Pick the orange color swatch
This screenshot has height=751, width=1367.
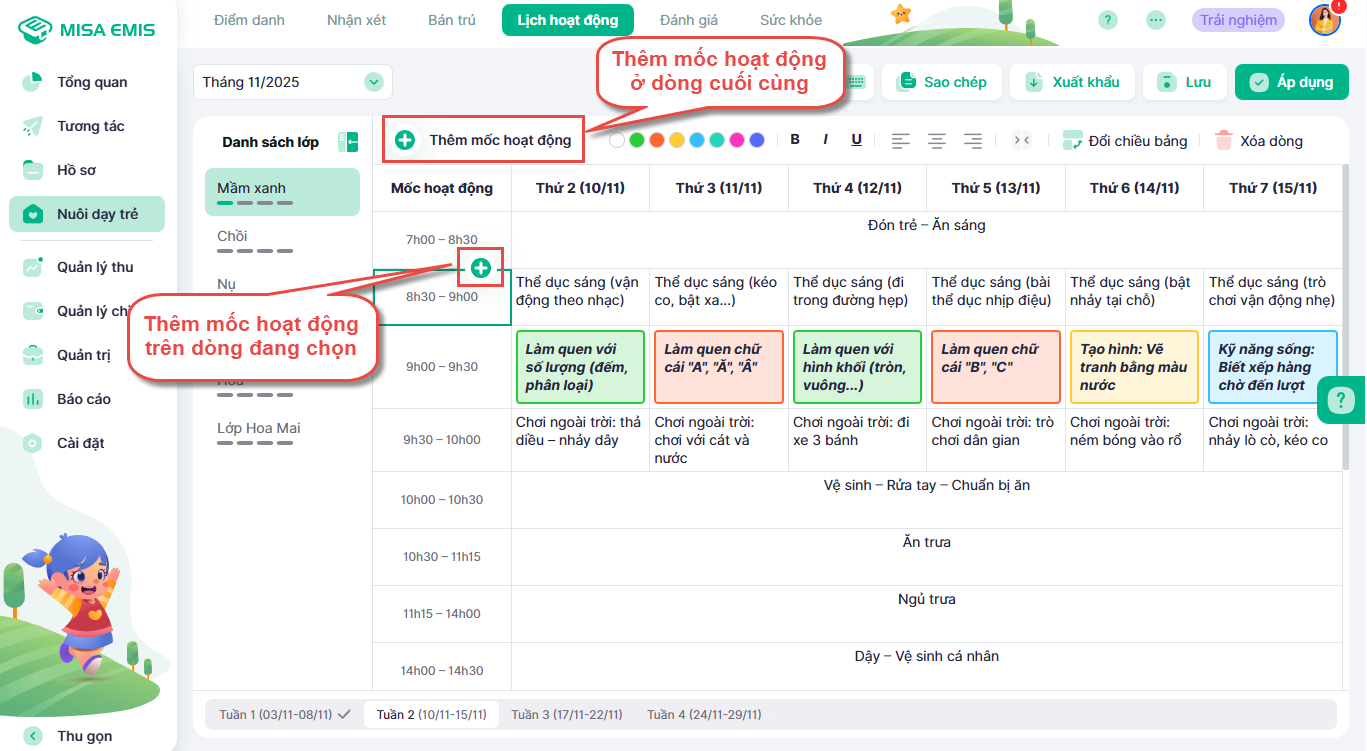pos(656,141)
